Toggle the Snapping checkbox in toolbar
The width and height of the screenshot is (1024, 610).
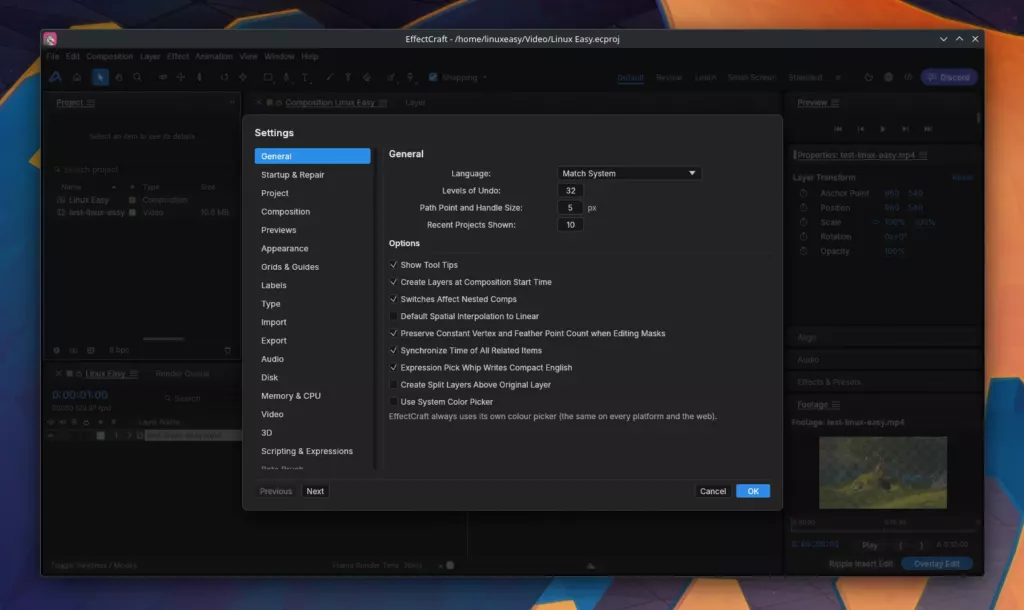click(x=432, y=77)
